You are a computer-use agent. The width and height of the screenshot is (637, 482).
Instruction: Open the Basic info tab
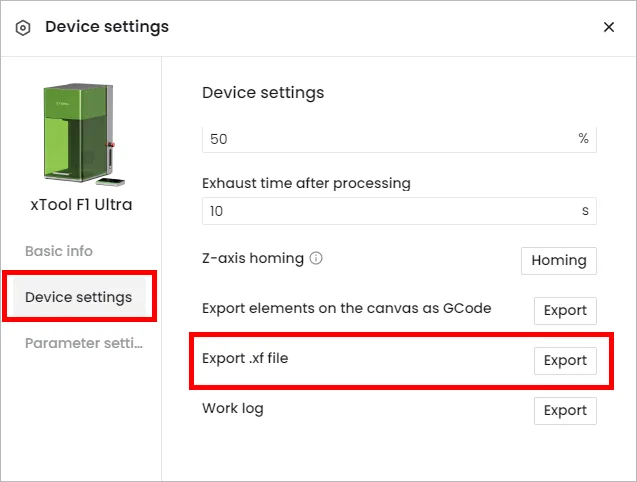coord(59,251)
